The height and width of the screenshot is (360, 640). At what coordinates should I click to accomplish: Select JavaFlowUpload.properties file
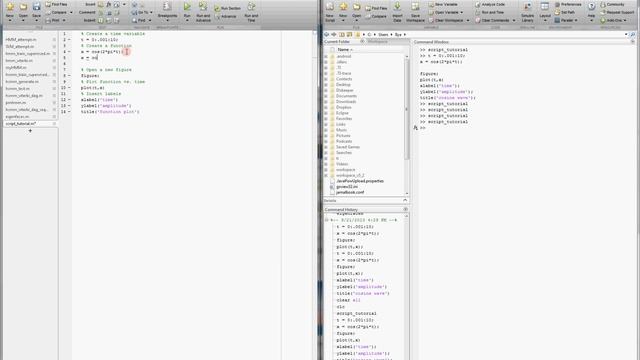tap(360, 181)
